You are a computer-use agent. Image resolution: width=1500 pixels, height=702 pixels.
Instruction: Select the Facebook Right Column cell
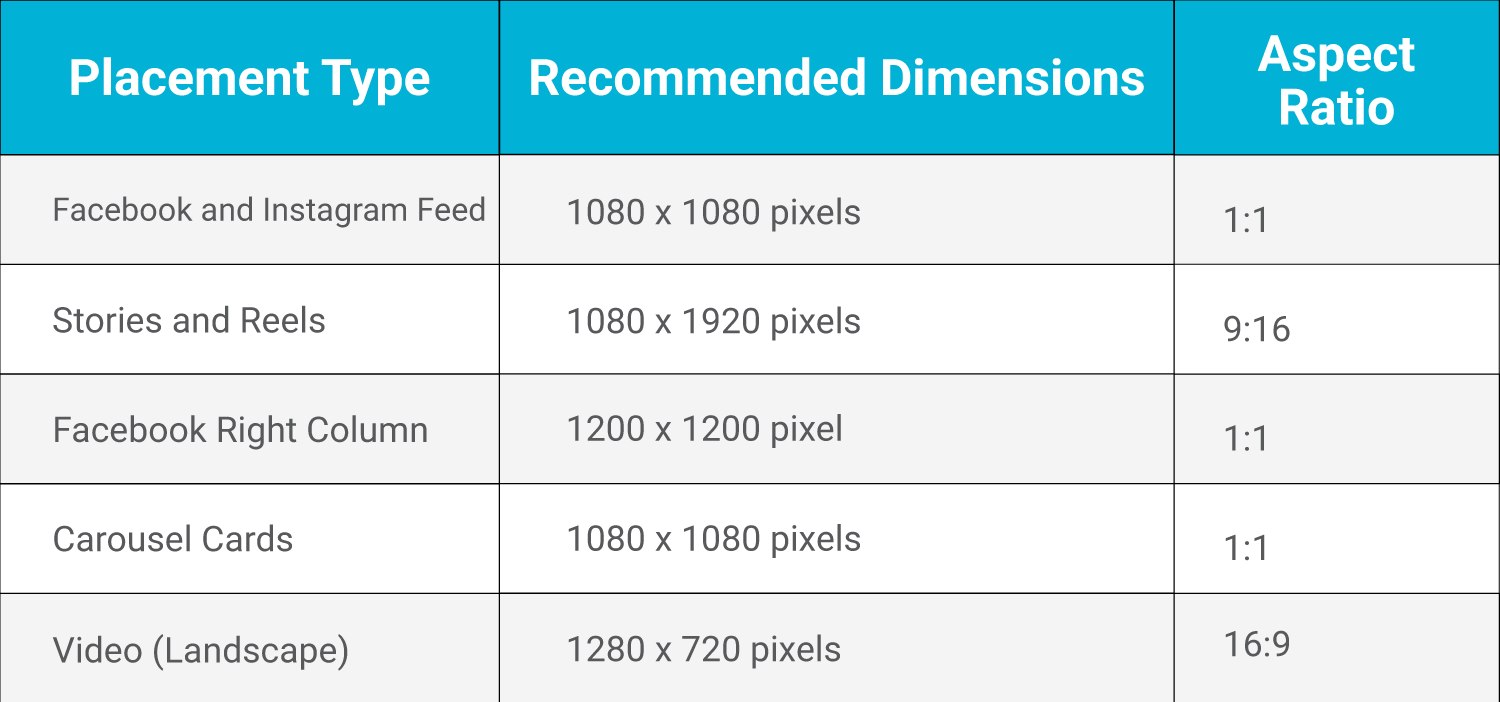tap(240, 430)
